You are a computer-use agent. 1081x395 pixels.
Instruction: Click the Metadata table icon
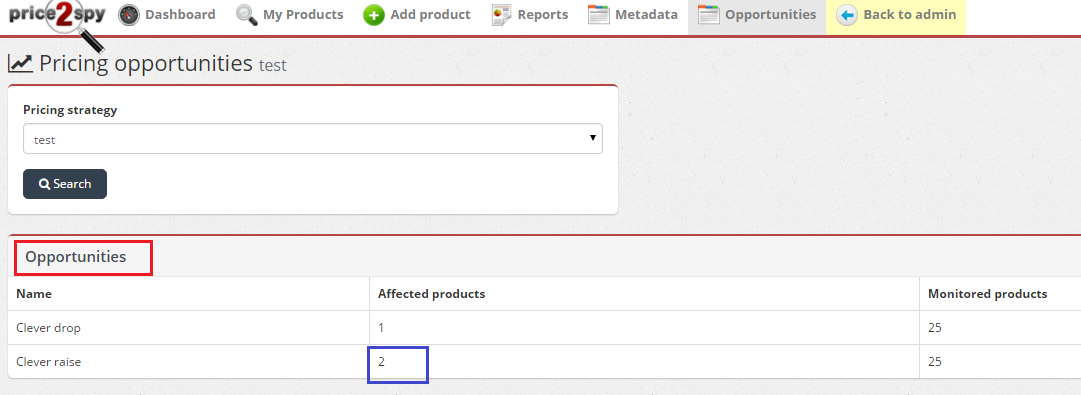click(x=598, y=14)
